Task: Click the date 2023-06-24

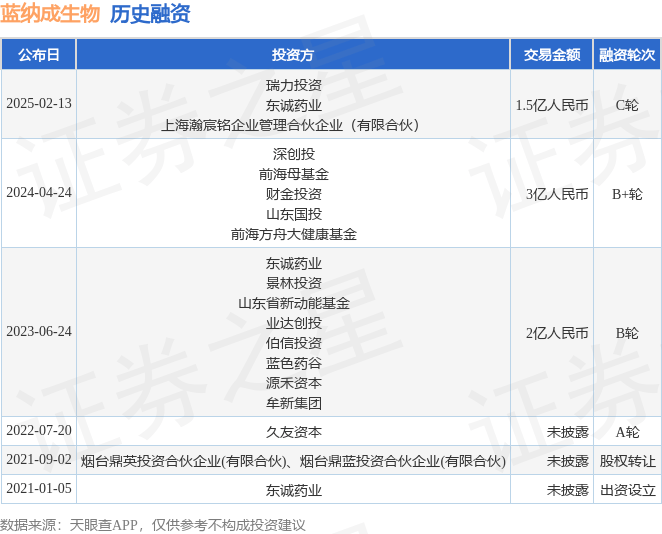Action: click(x=39, y=332)
